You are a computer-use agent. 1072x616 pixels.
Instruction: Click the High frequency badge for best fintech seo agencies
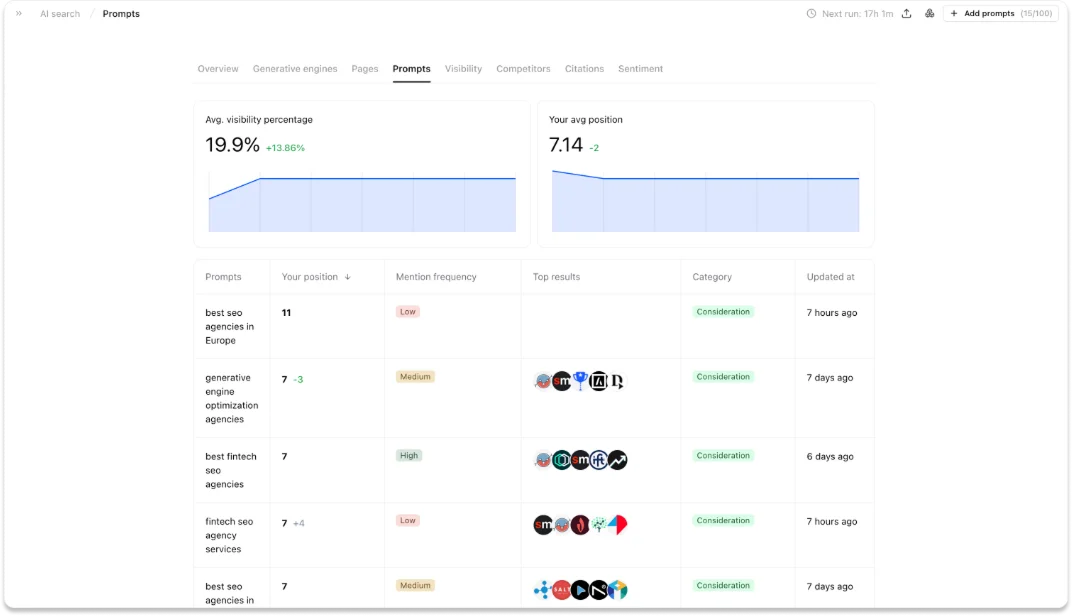[x=409, y=455]
